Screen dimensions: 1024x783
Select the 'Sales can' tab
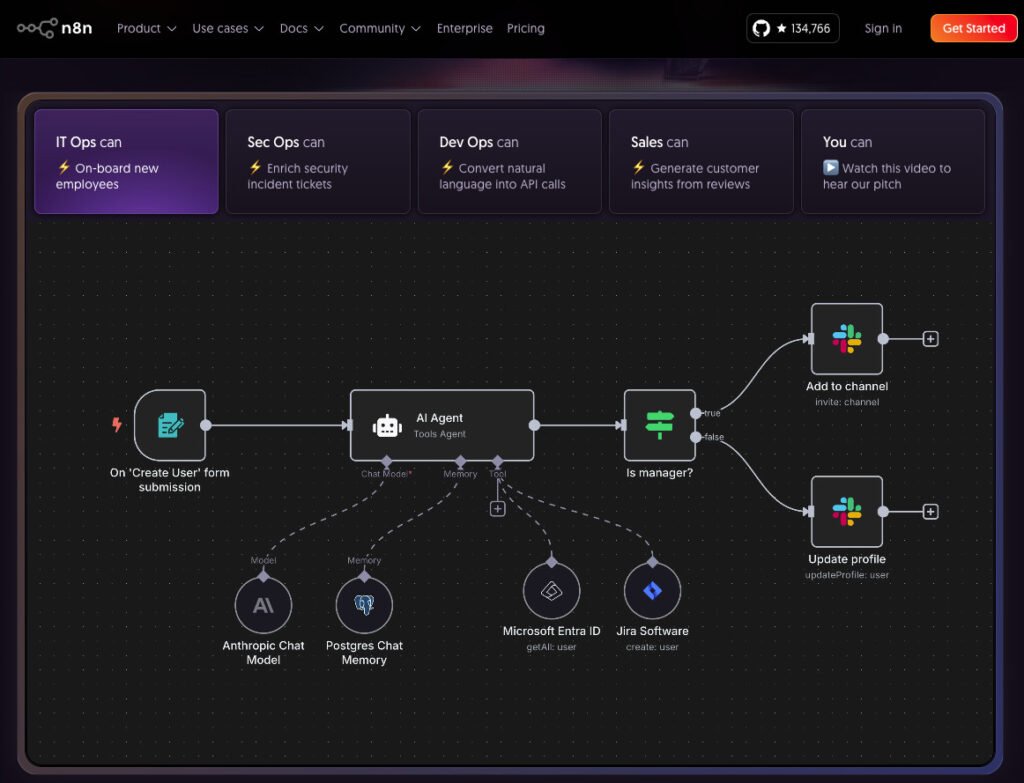pos(701,162)
